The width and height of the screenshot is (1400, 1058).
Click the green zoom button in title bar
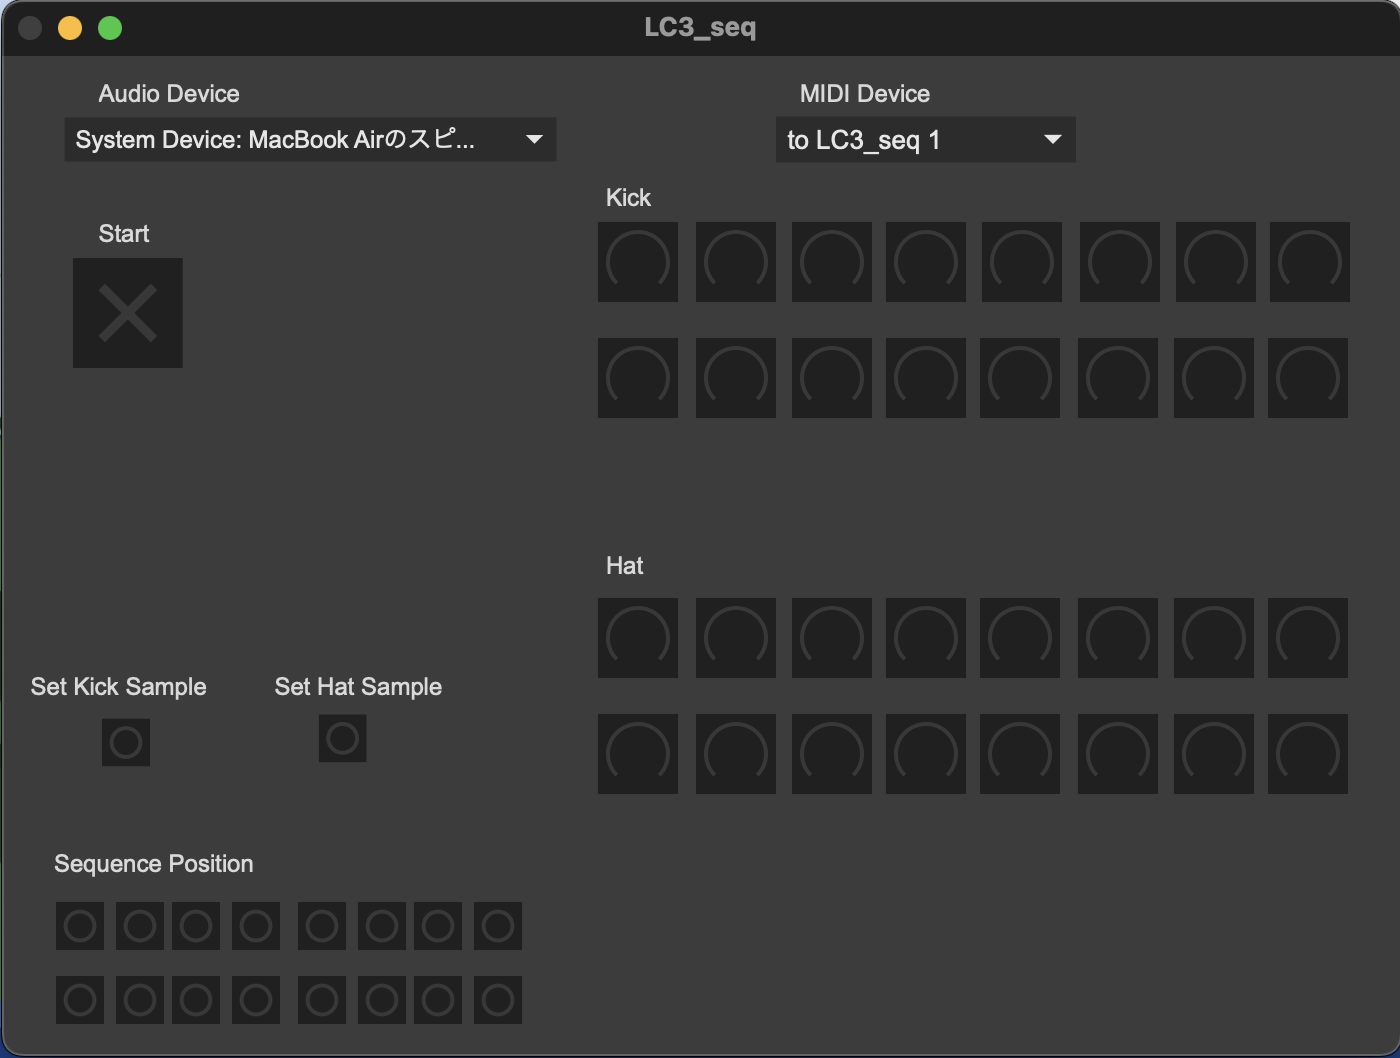point(110,28)
